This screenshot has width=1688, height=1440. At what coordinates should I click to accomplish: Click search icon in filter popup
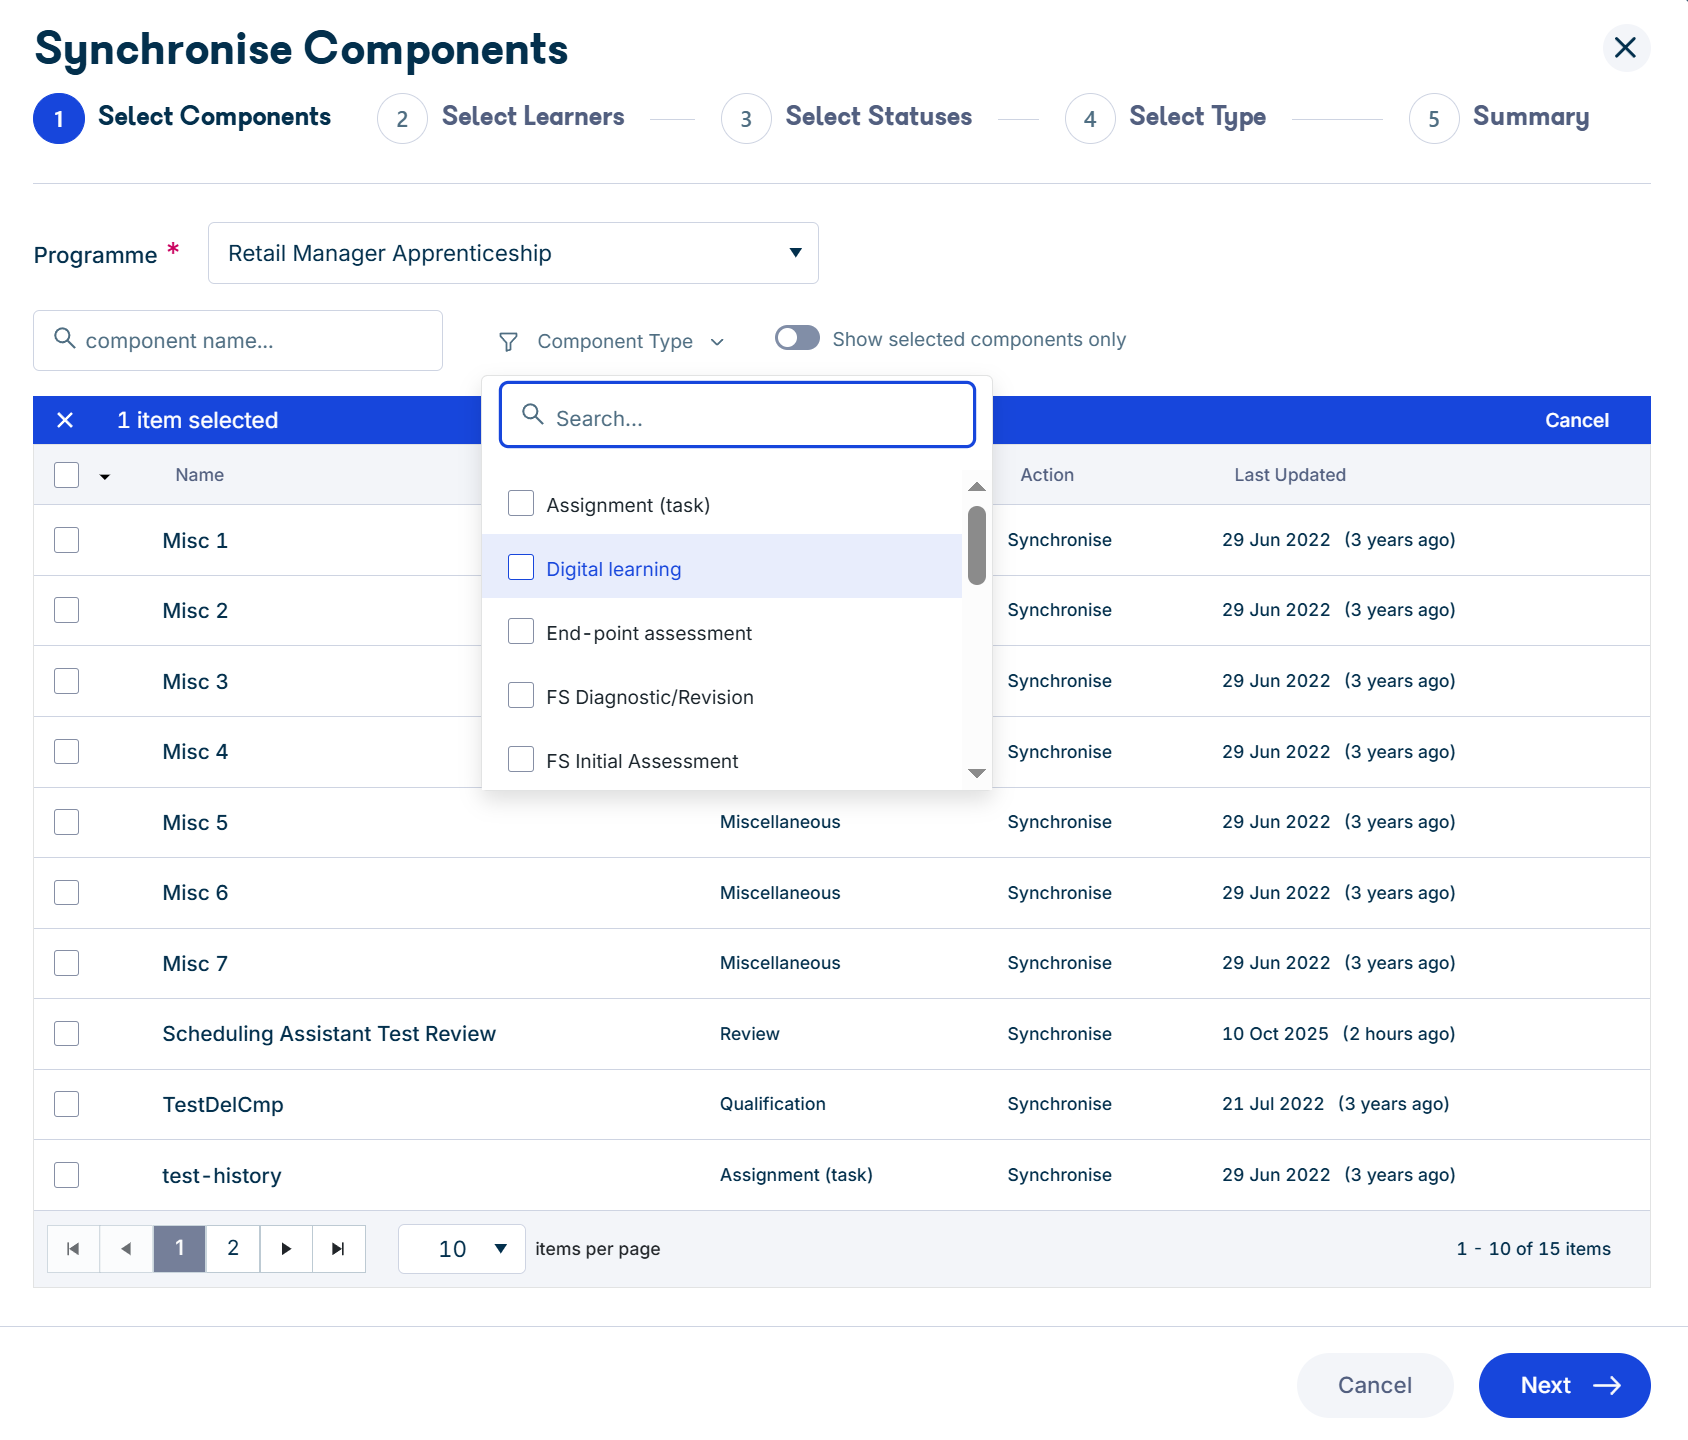[533, 415]
